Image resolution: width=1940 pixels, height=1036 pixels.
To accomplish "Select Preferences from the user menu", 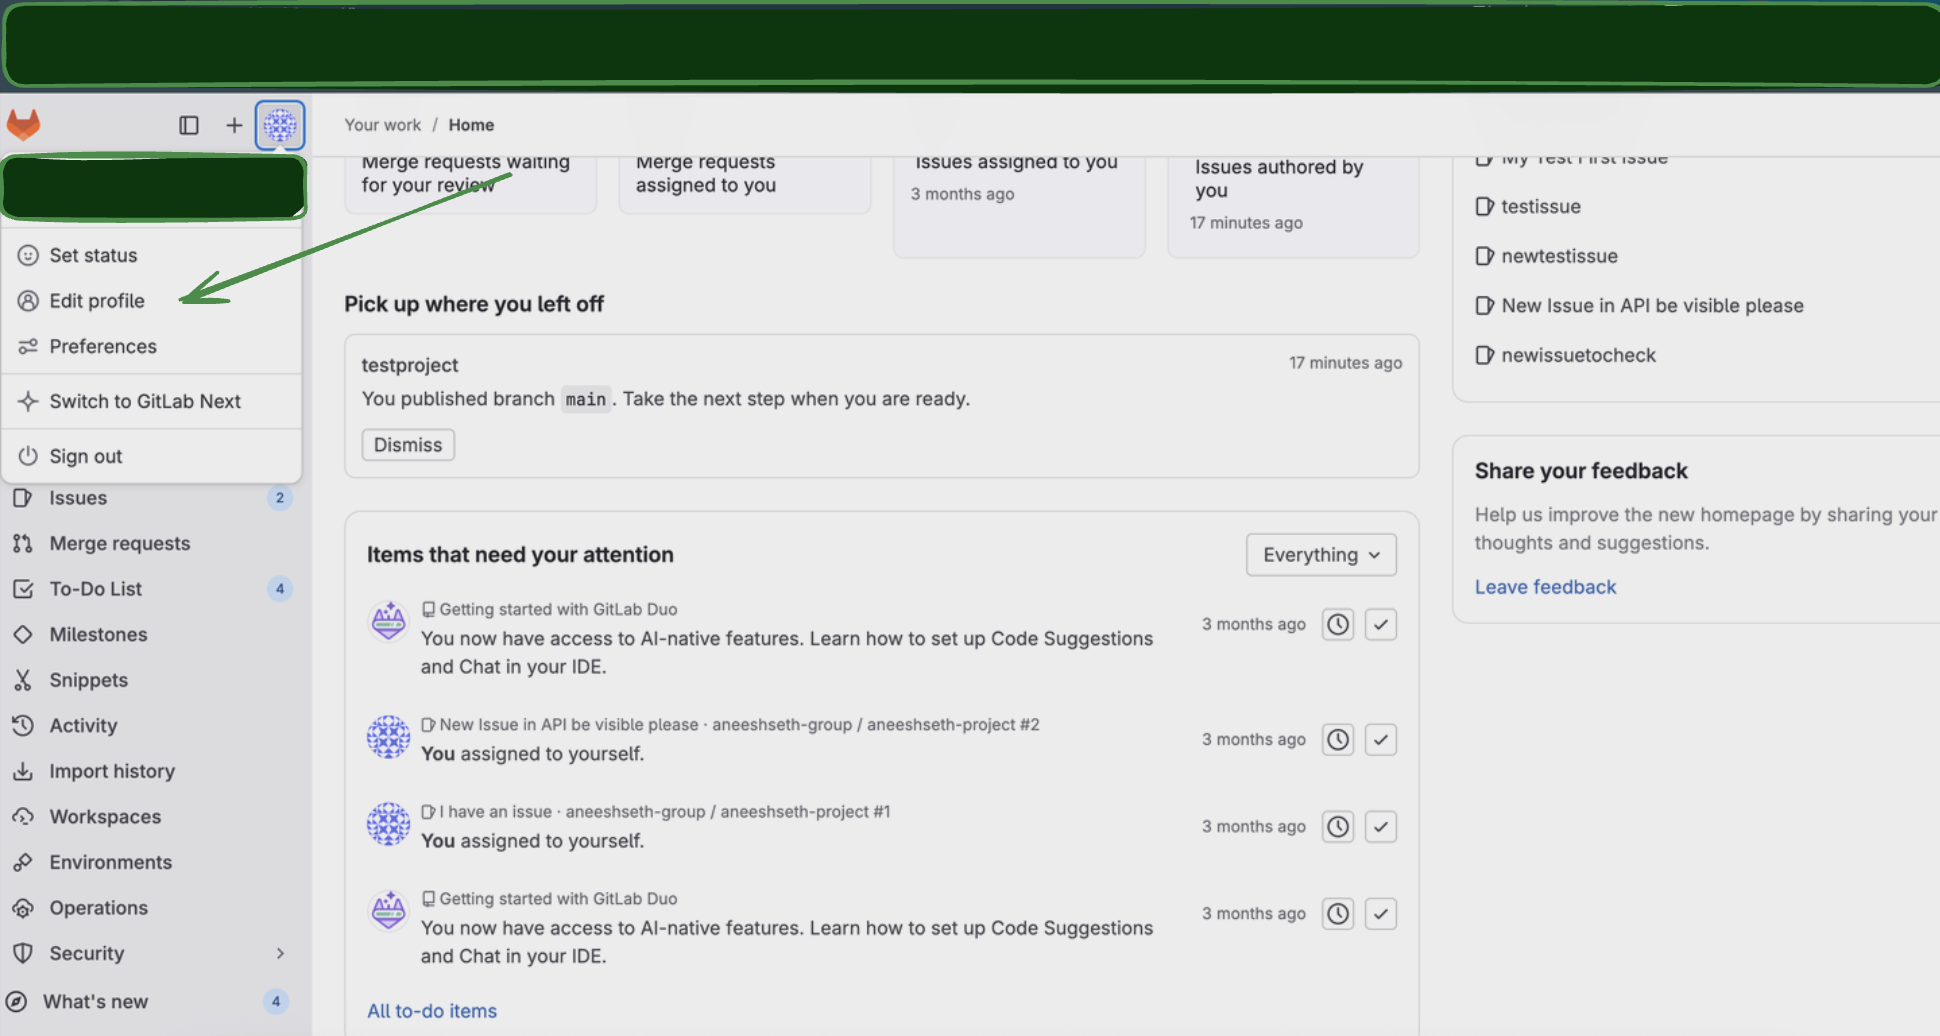I will 103,347.
